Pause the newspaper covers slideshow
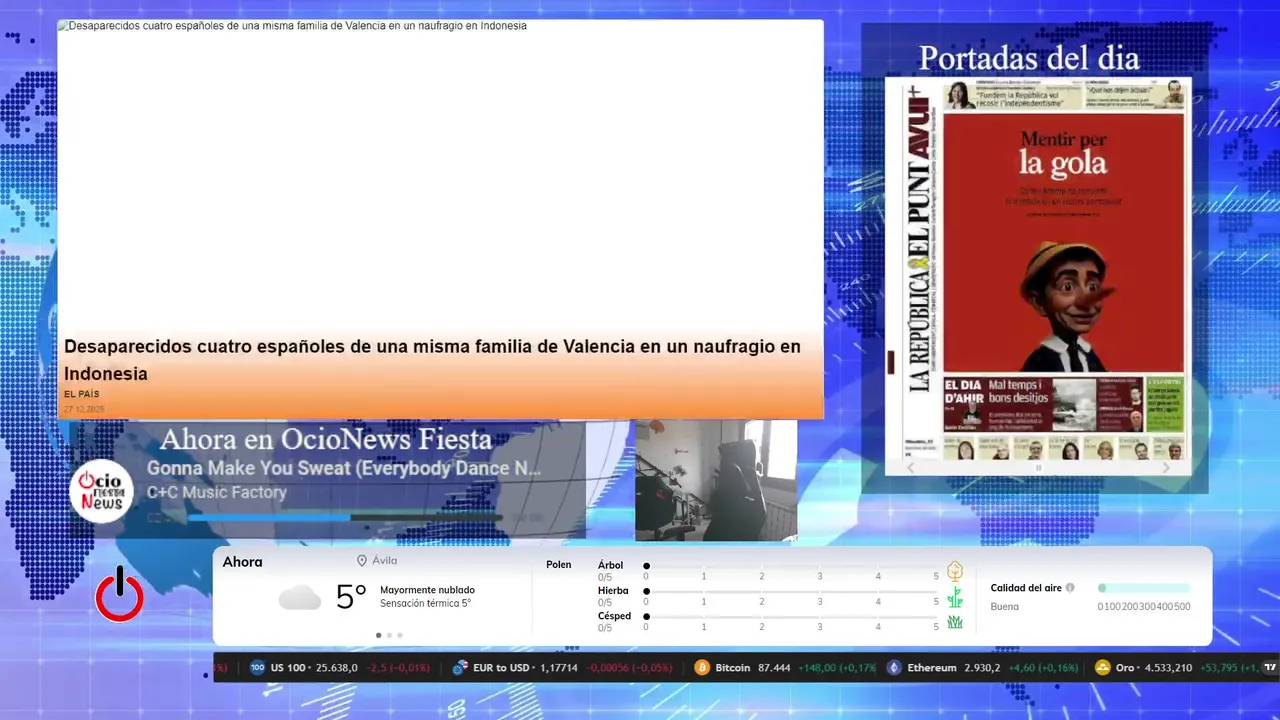 [x=1038, y=468]
